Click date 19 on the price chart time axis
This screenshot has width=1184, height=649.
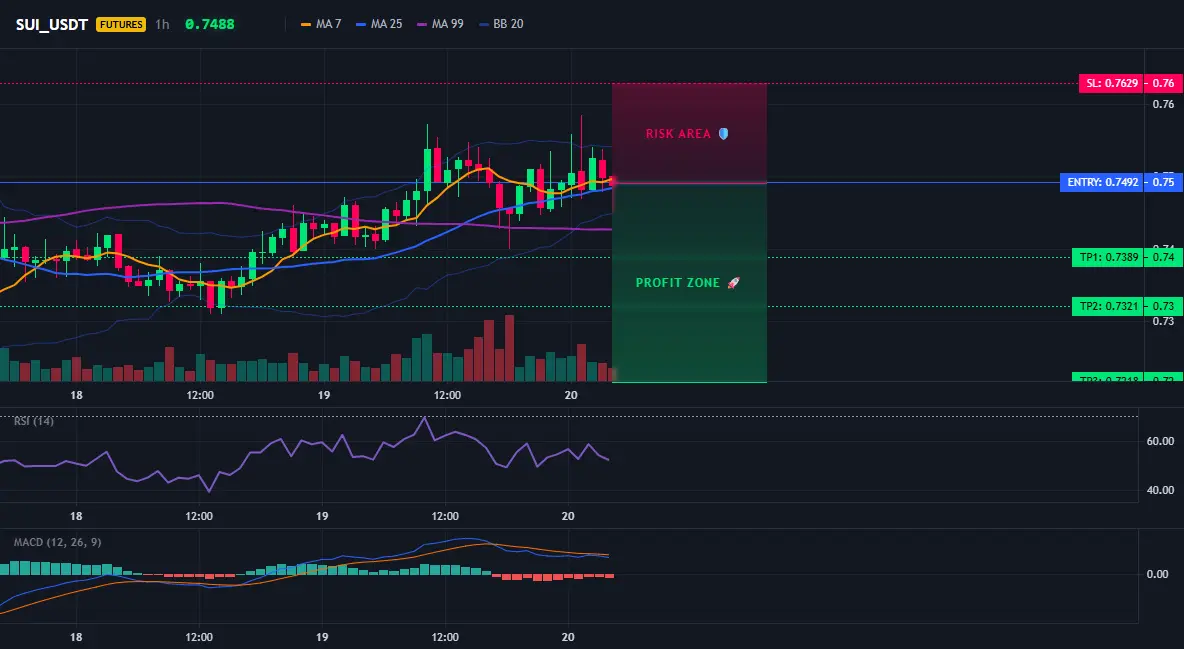tap(323, 395)
